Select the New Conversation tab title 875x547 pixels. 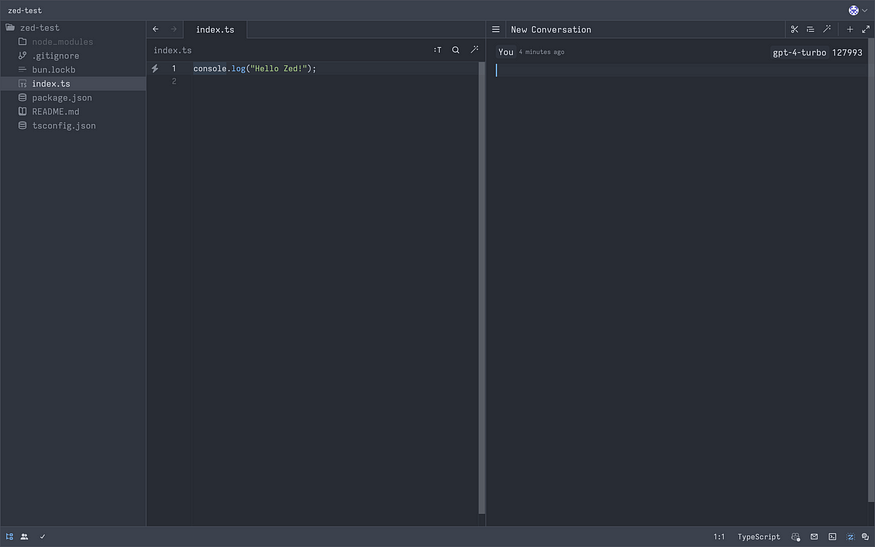click(551, 30)
